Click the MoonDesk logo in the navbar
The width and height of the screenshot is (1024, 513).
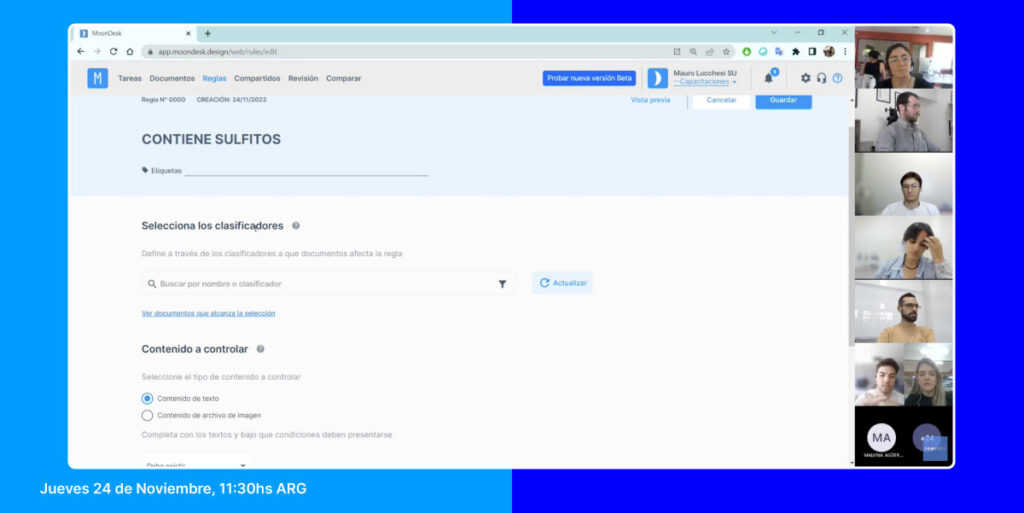pyautogui.click(x=97, y=78)
